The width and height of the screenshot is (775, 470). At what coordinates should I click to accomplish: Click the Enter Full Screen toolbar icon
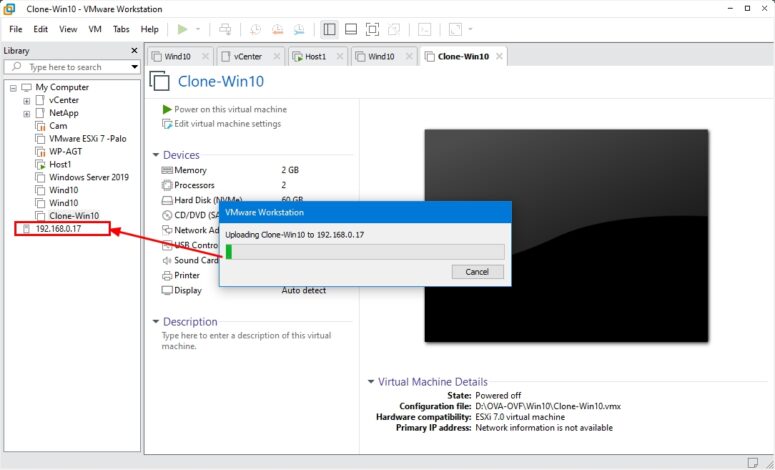click(372, 30)
